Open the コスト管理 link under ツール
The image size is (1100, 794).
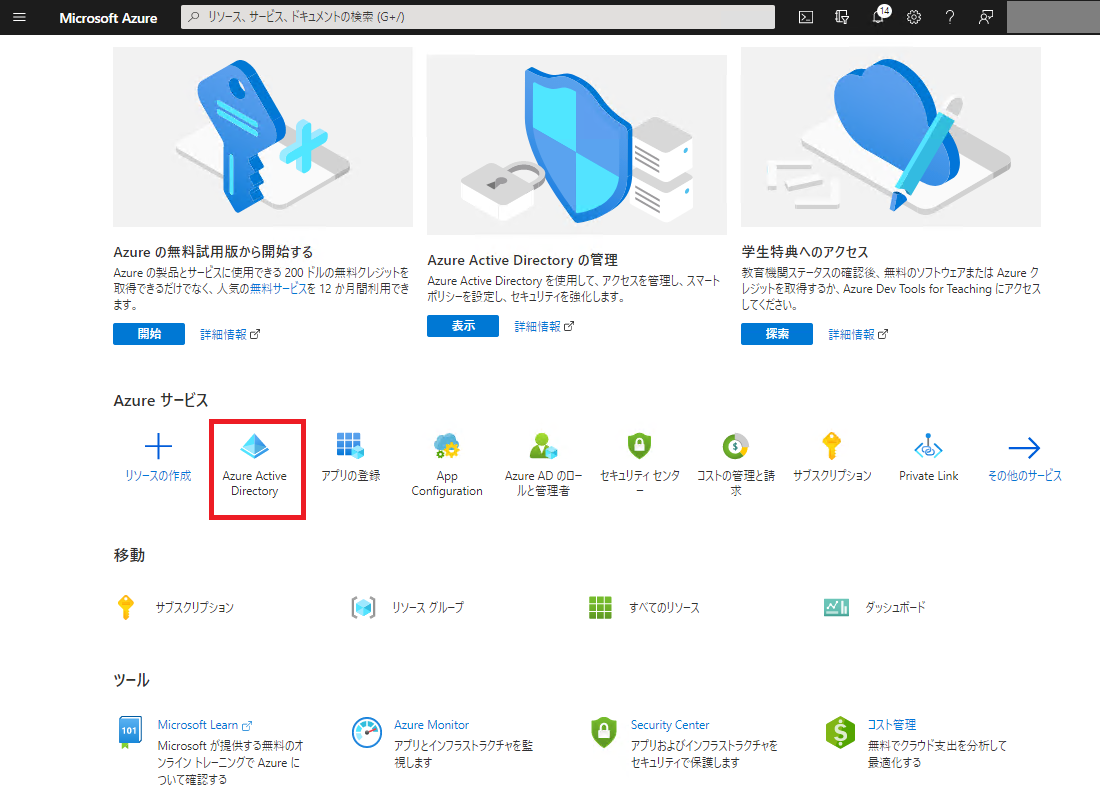coord(892,725)
